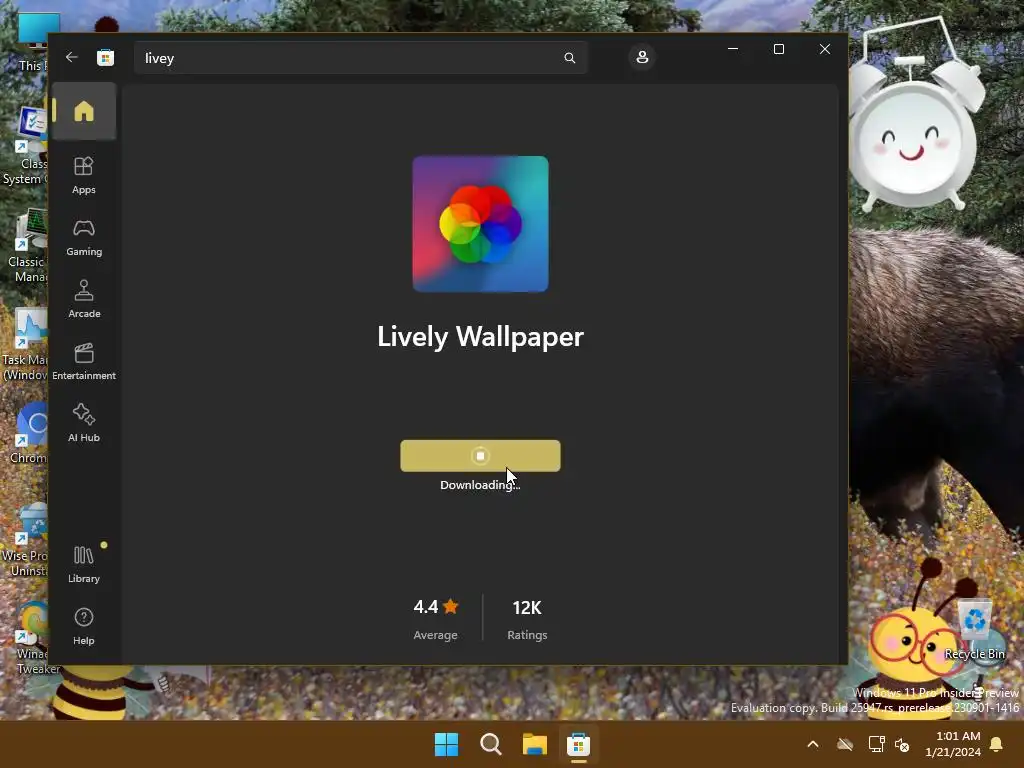
Task: Open File Explorer from the taskbar
Action: click(x=535, y=744)
